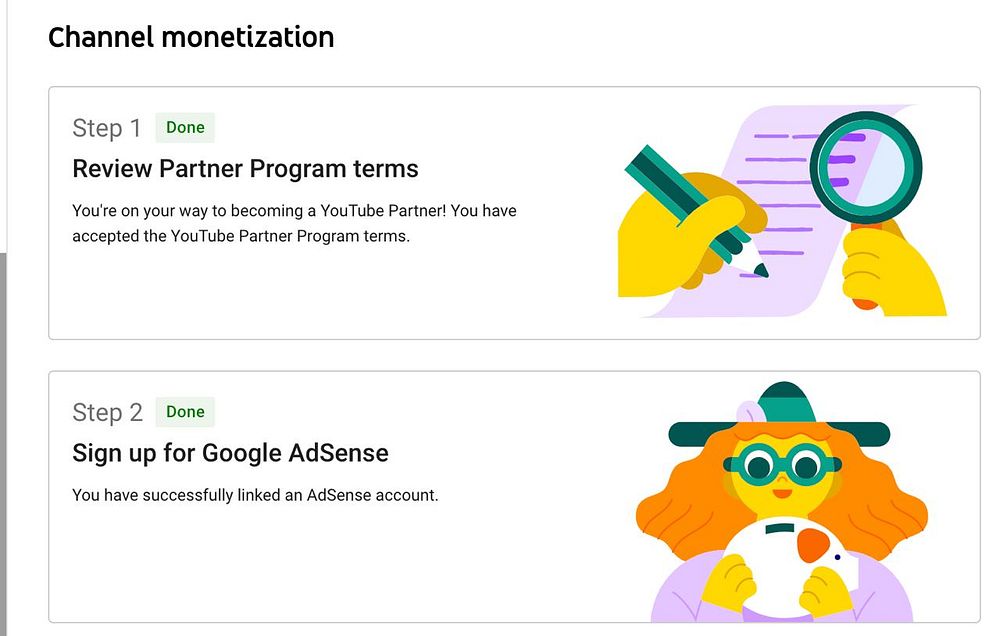Viewport: 1000px width, 636px height.
Task: Click the Done badge for Step 2
Action: coord(185,412)
